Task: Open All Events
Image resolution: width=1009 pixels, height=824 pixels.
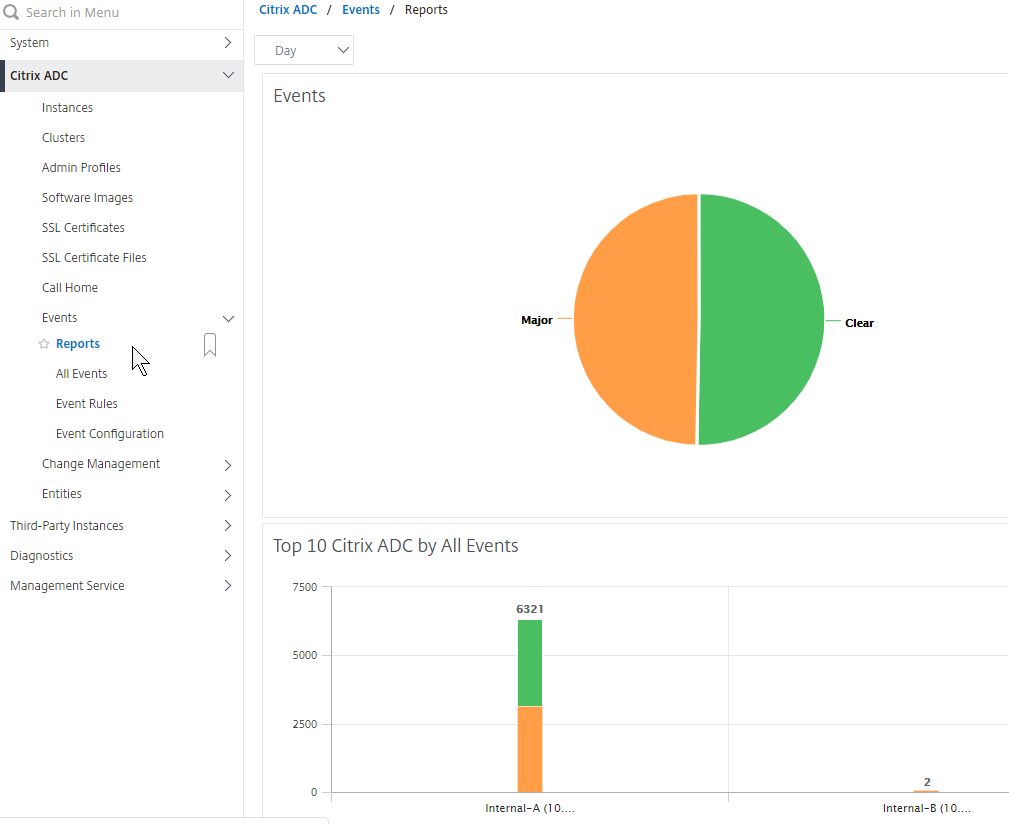Action: point(82,374)
